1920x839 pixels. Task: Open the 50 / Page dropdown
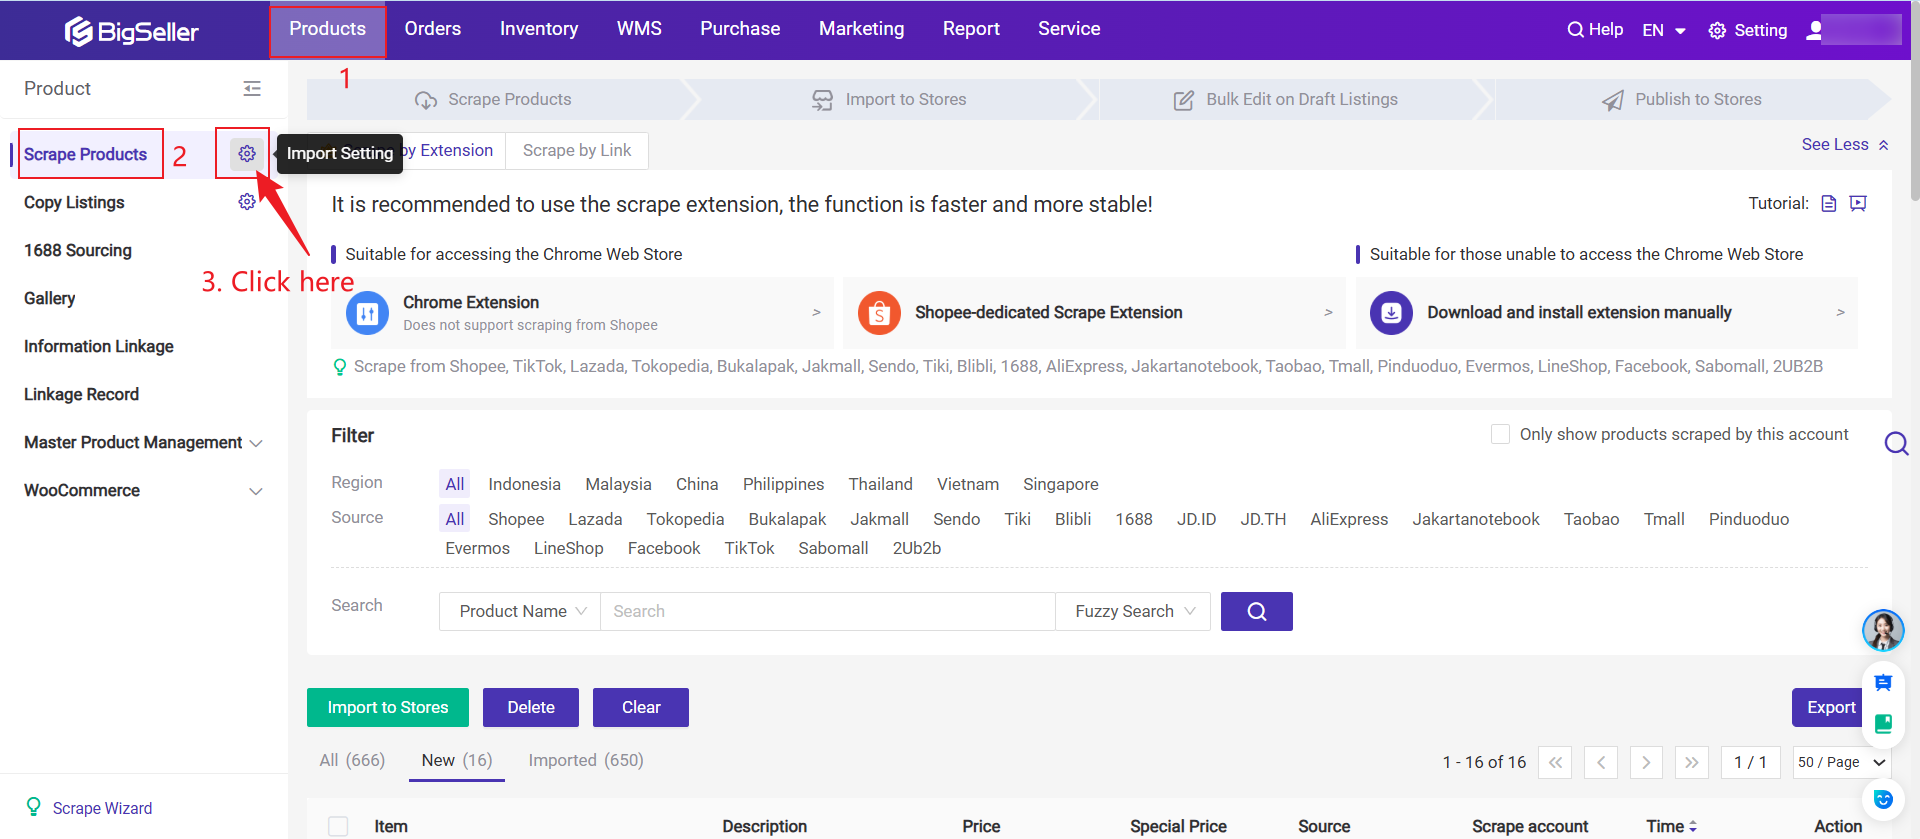[x=1841, y=762]
